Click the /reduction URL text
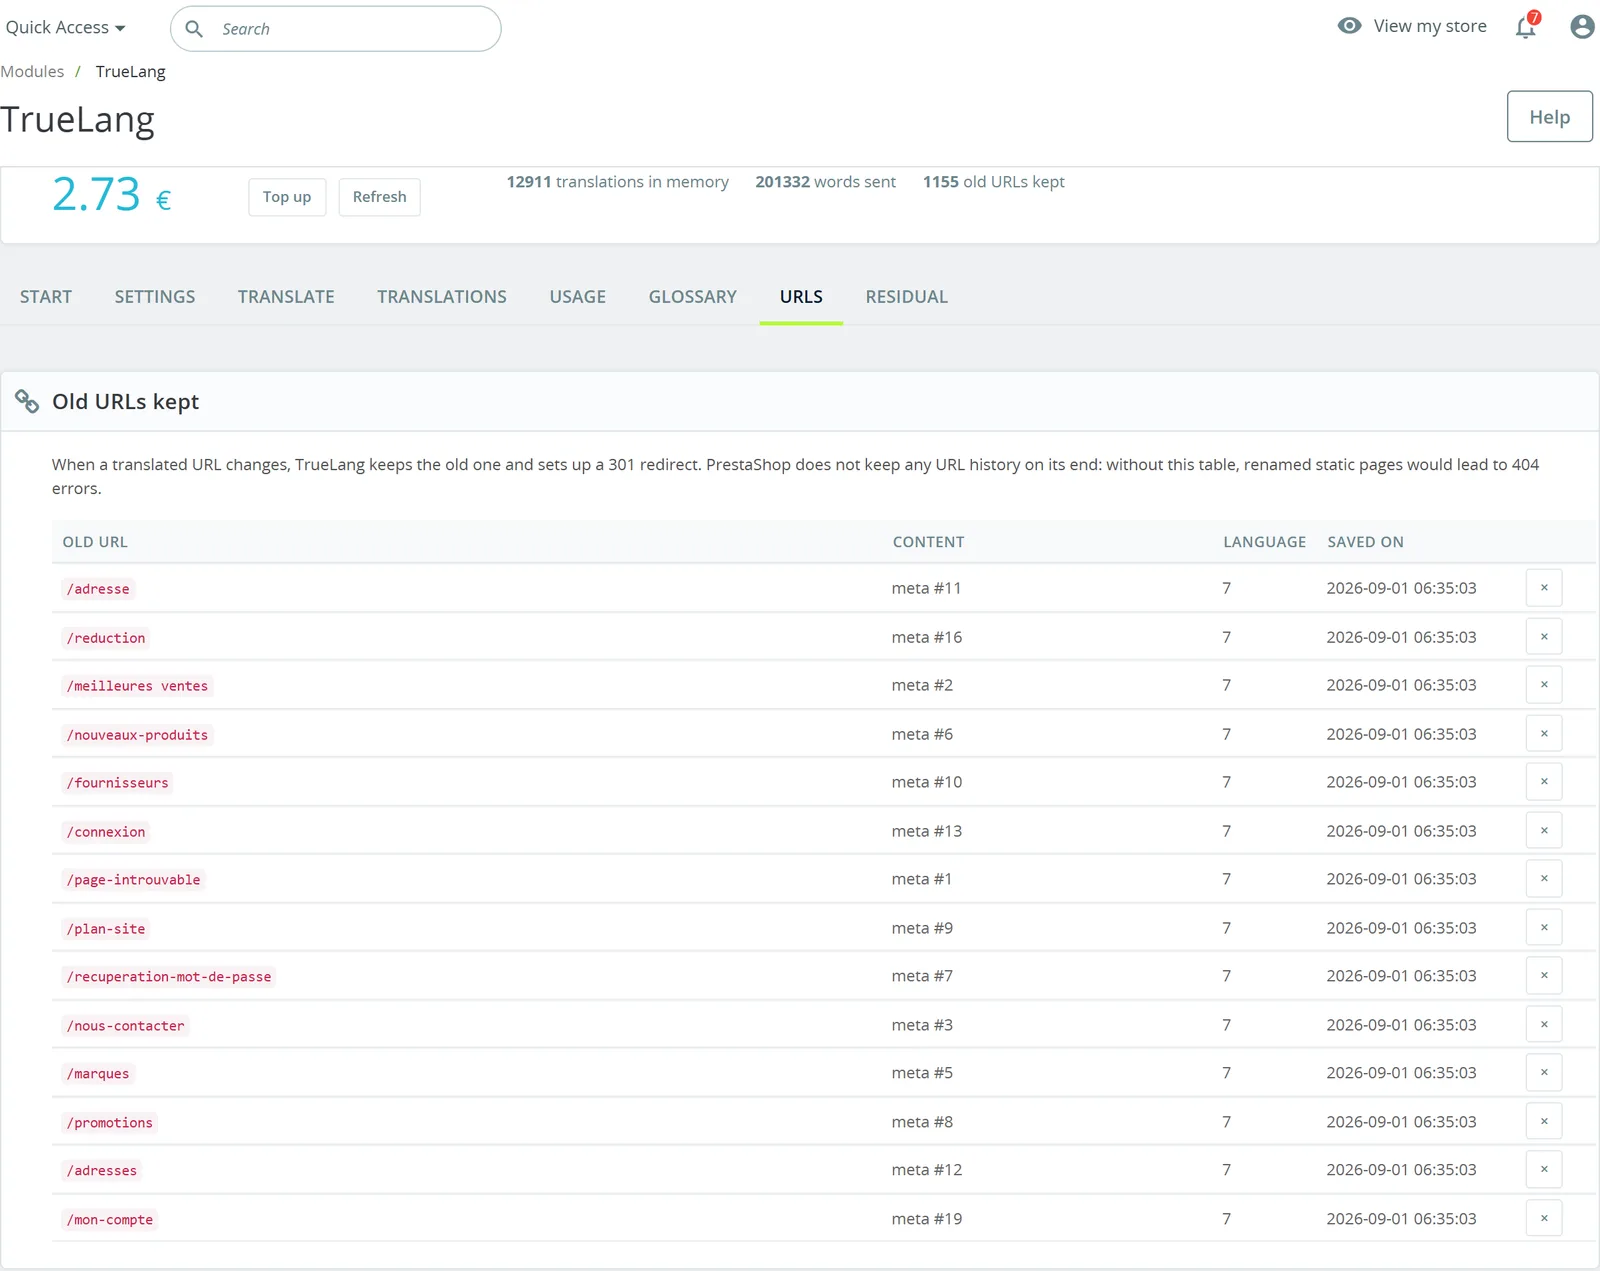Screen dimensions: 1600x1271 point(106,638)
